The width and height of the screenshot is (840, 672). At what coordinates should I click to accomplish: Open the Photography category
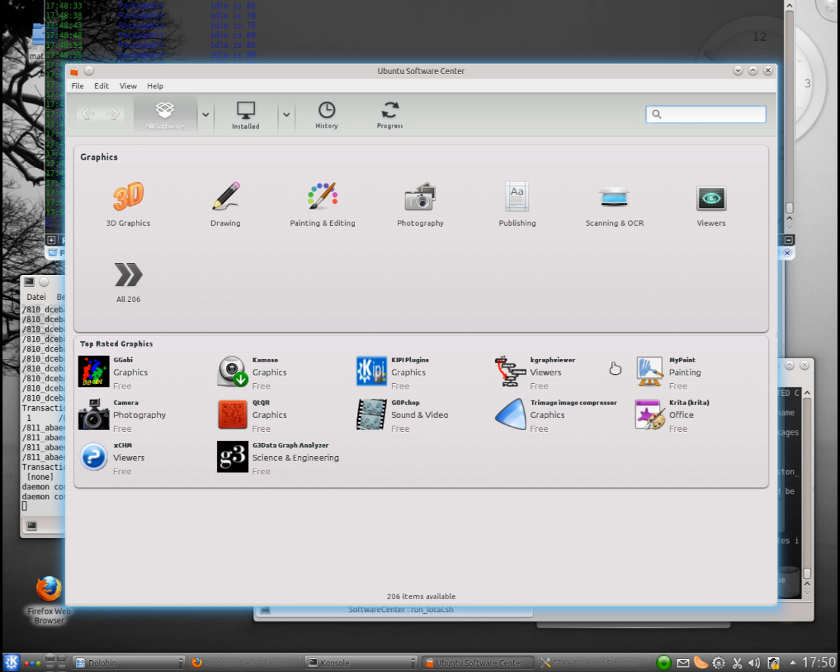click(420, 204)
